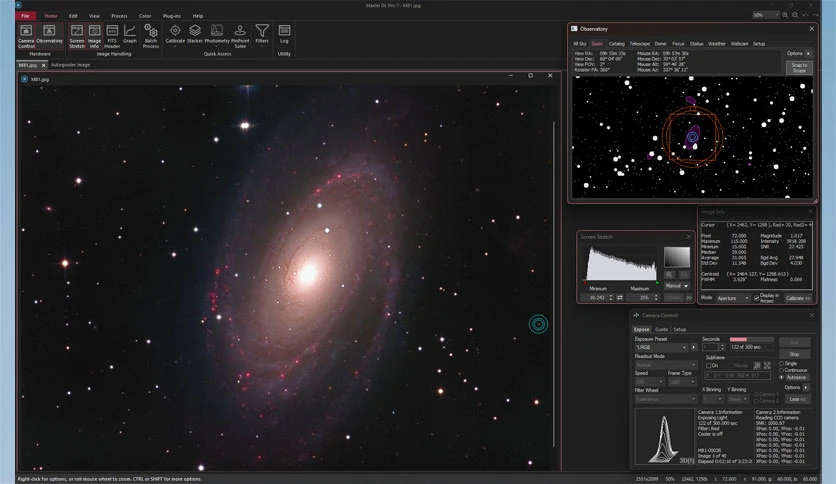The width and height of the screenshot is (836, 484).
Task: Click the subframe full-frame reset icon
Action: 767,366
